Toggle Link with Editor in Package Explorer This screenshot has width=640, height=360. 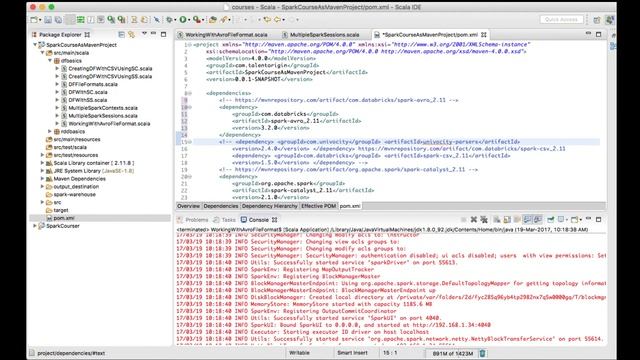(x=131, y=35)
